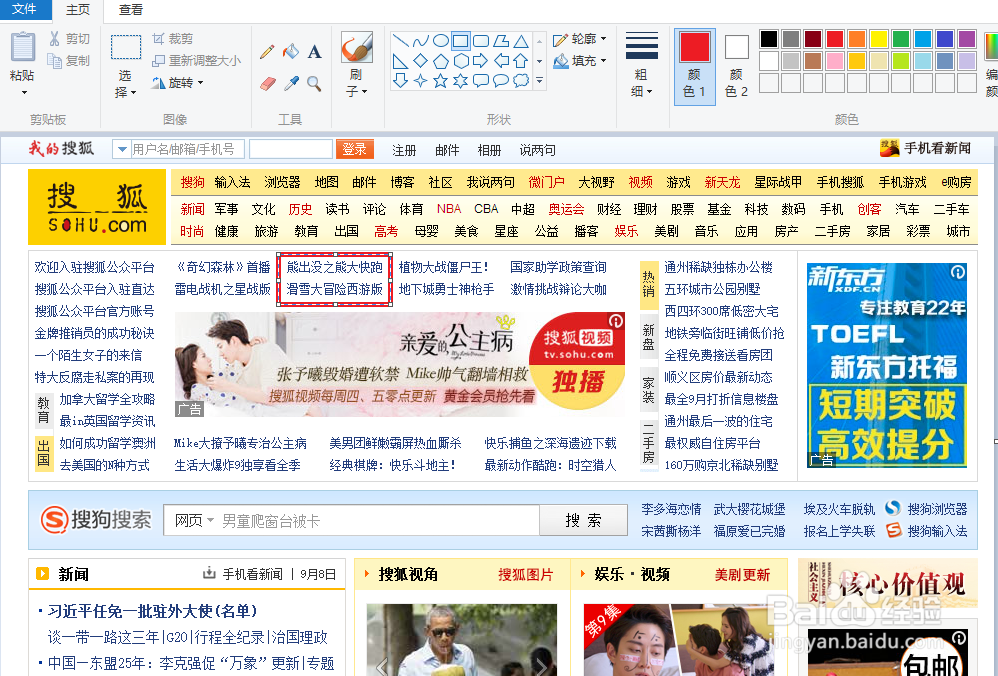Choose the Rectangle shape
998x676 pixels.
coord(461,41)
